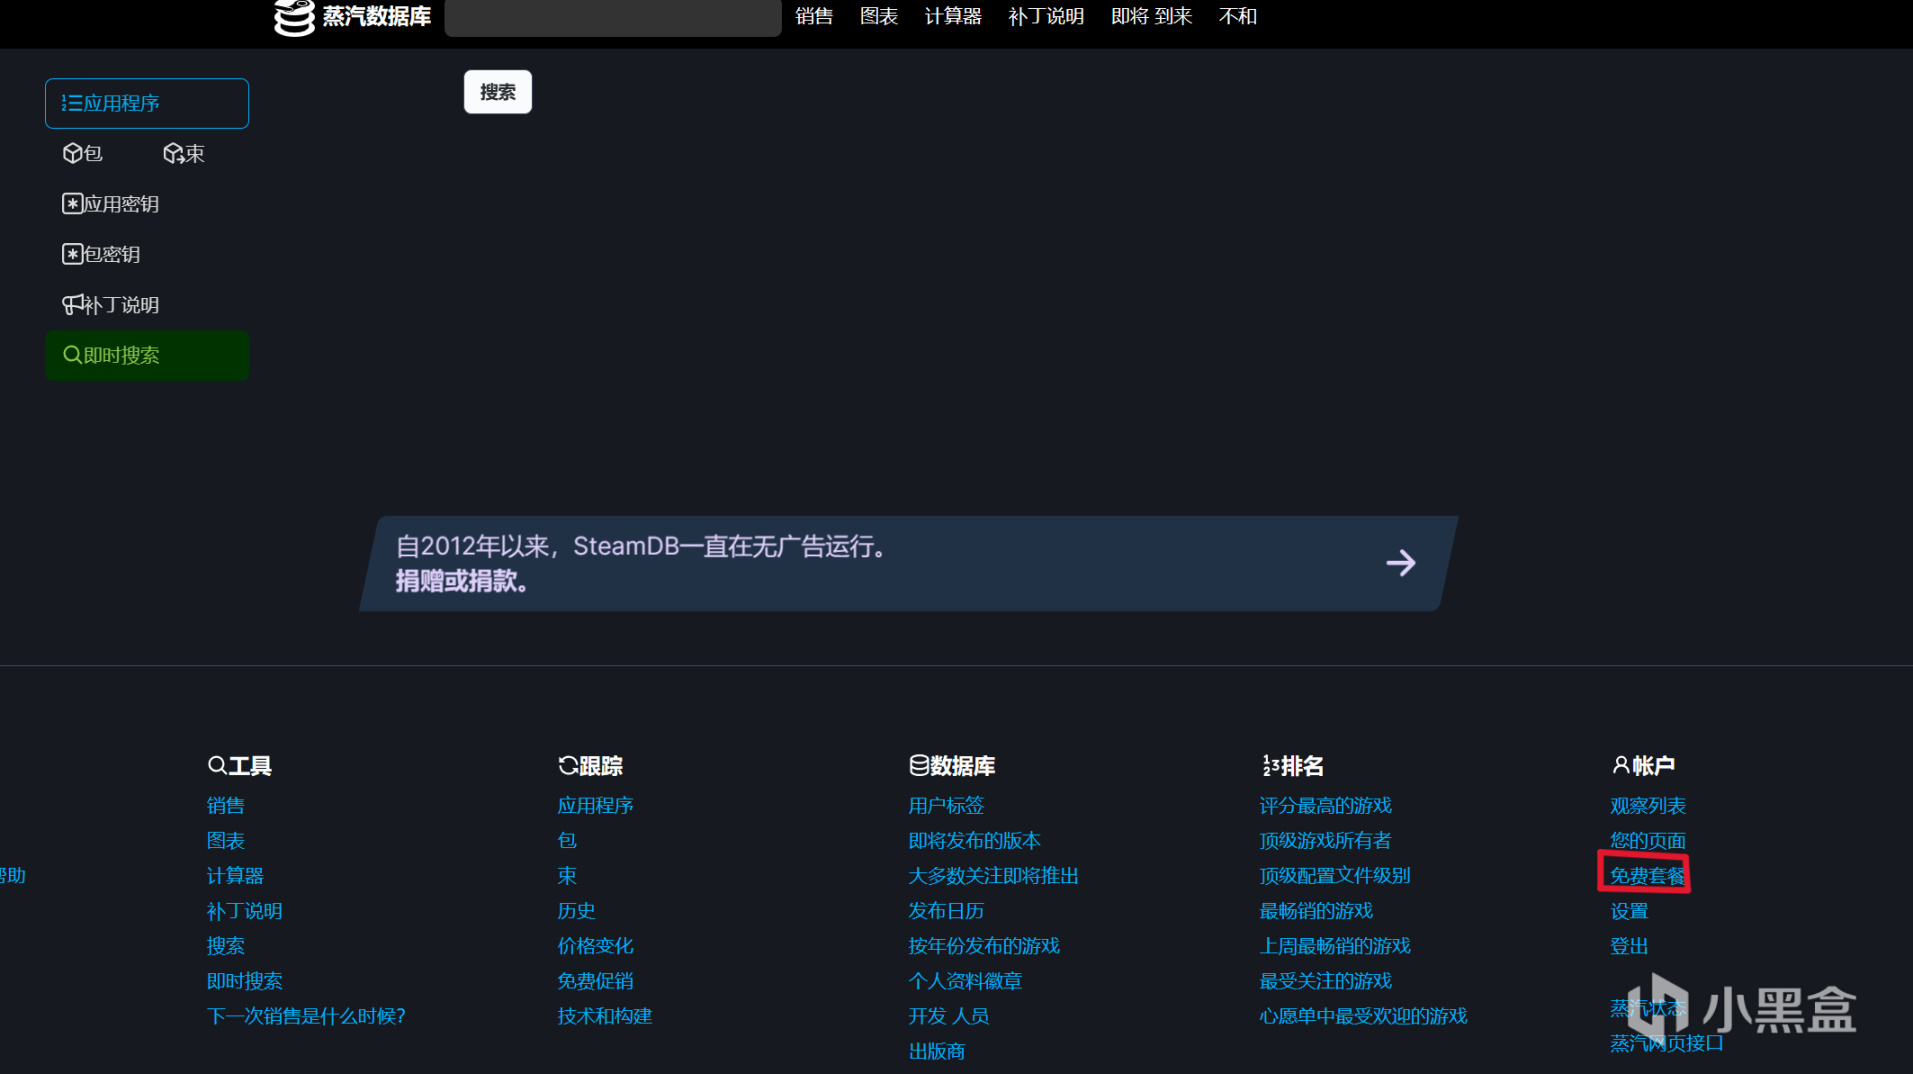This screenshot has width=1913, height=1074.
Task: Open footer 补丁说明 link under 工具
Action: tap(244, 911)
